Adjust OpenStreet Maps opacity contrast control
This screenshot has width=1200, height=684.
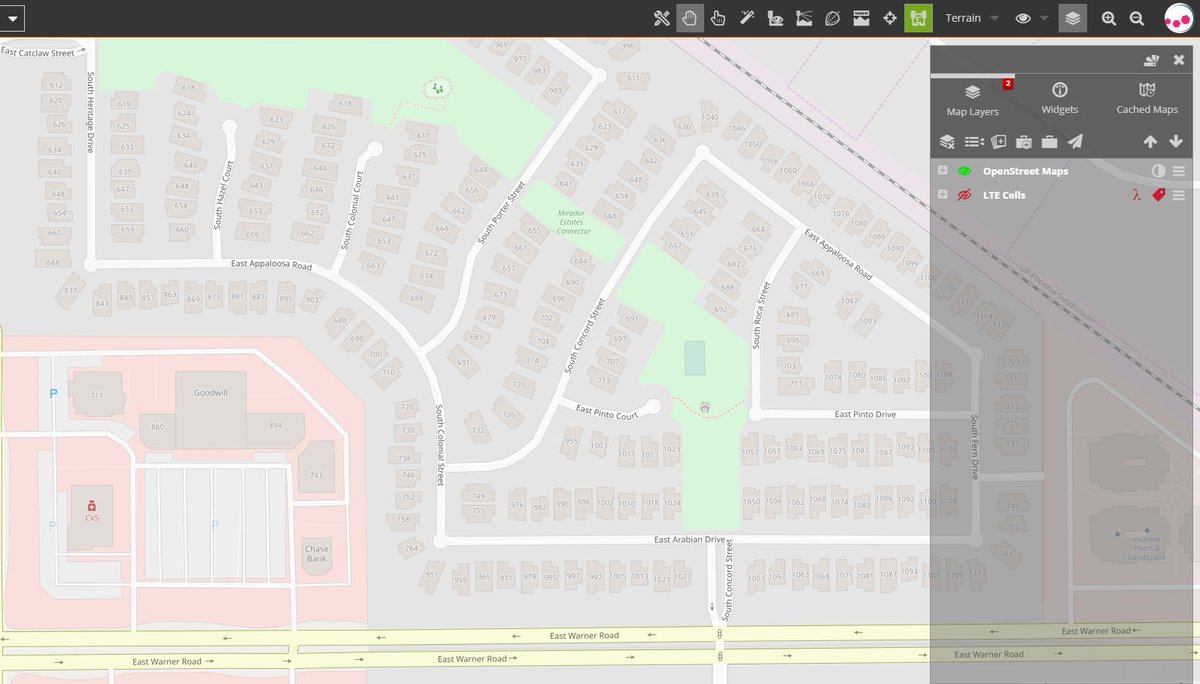tap(1158, 171)
